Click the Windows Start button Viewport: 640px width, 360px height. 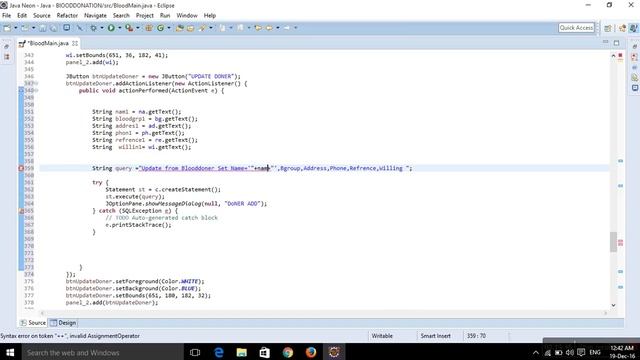(10, 352)
